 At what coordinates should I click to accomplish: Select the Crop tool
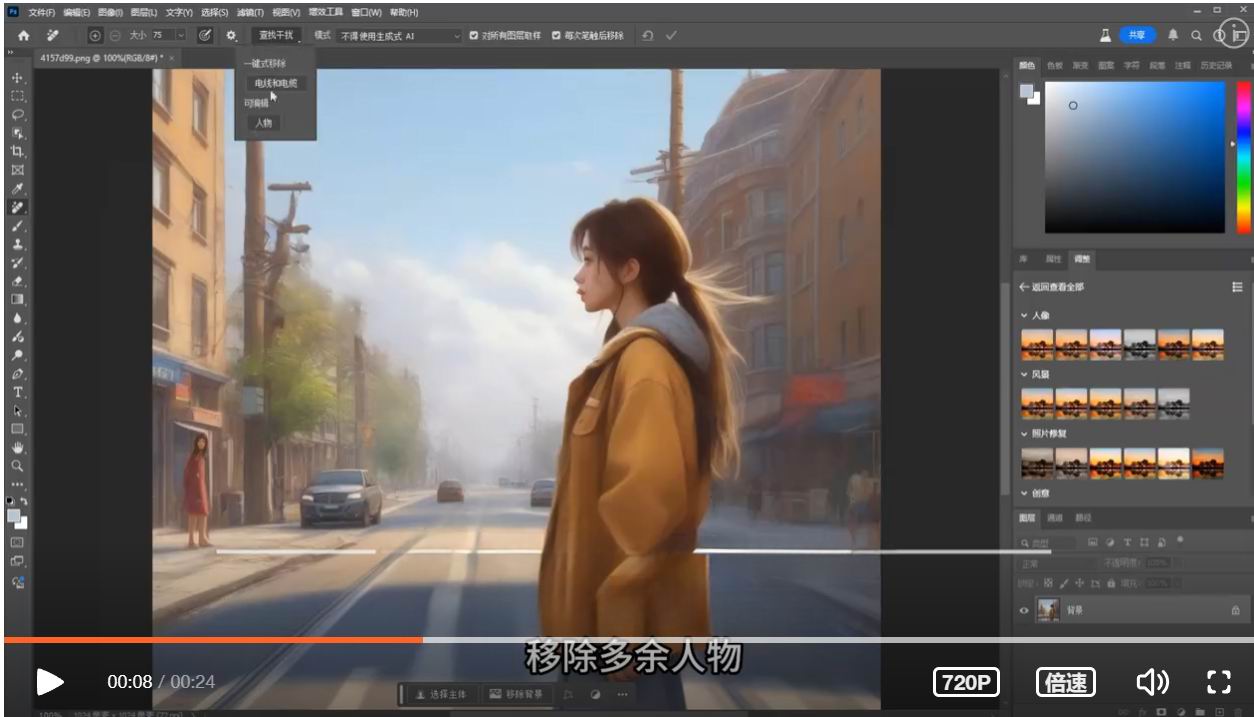pyautogui.click(x=17, y=152)
